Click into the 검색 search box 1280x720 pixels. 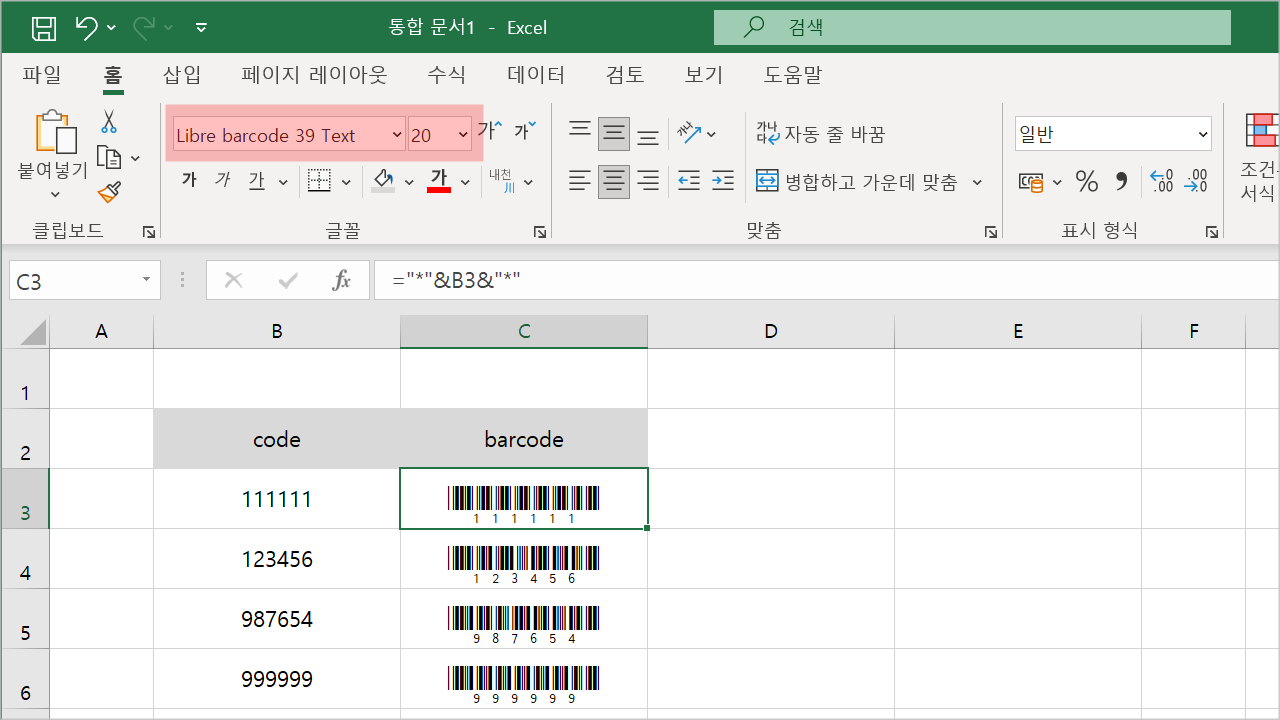[x=972, y=28]
